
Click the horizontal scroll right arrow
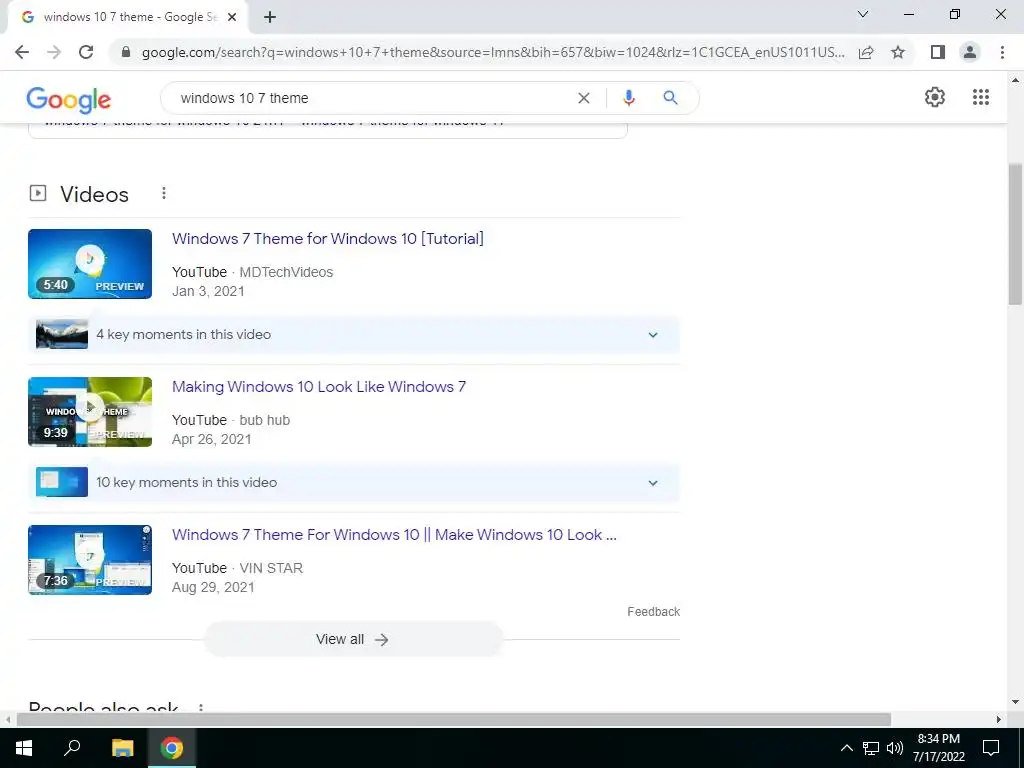coord(999,719)
